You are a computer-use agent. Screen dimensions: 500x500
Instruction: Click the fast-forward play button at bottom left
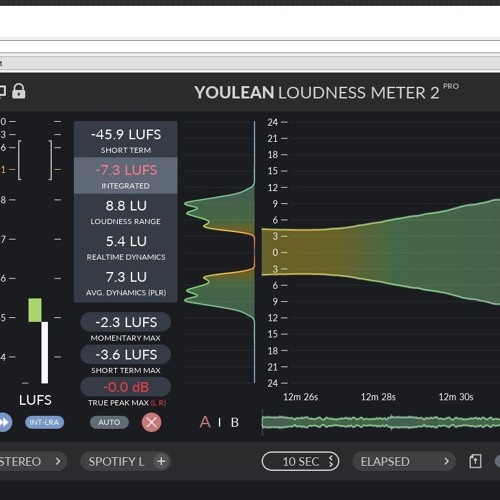pos(5,422)
